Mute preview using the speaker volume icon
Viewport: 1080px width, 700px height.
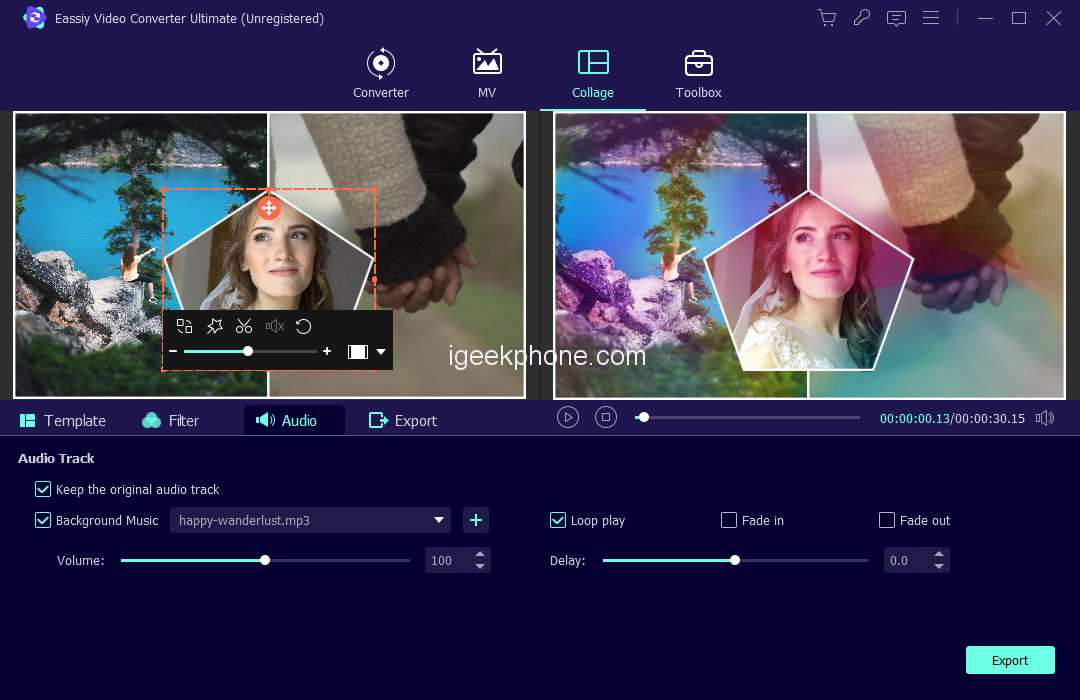pyautogui.click(x=1045, y=418)
